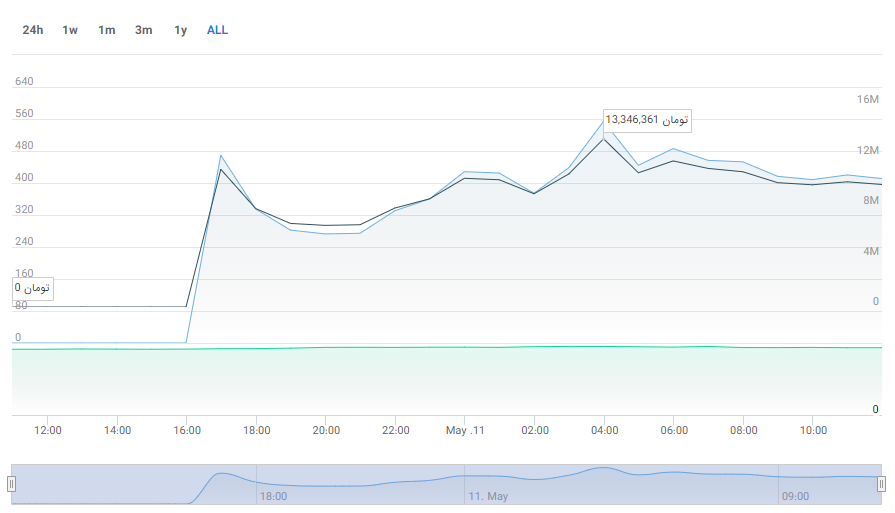This screenshot has height=513, width=895.
Task: Switch chart range to 1w
Action: [70, 30]
